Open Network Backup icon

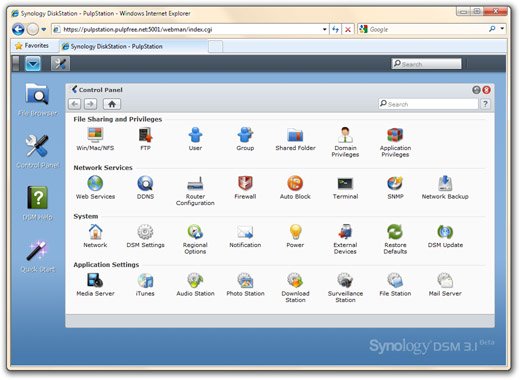click(x=445, y=187)
